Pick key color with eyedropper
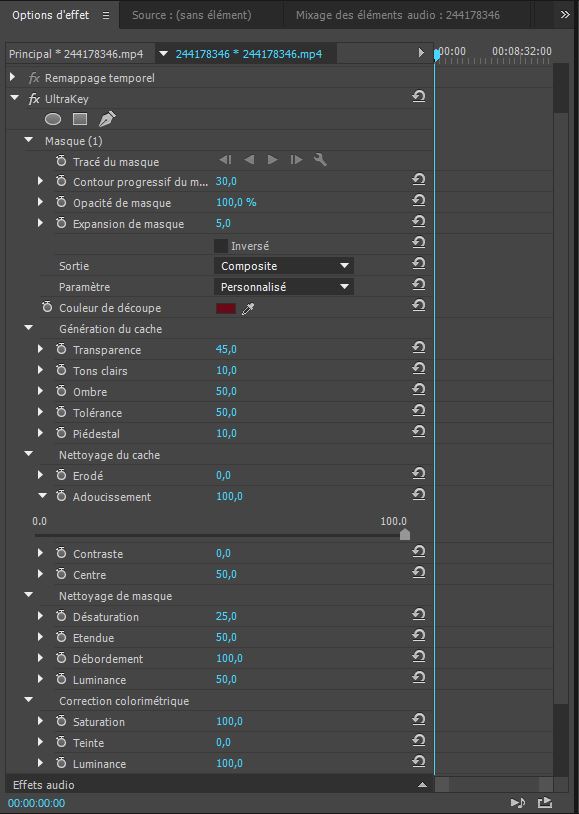579x814 pixels. click(248, 309)
